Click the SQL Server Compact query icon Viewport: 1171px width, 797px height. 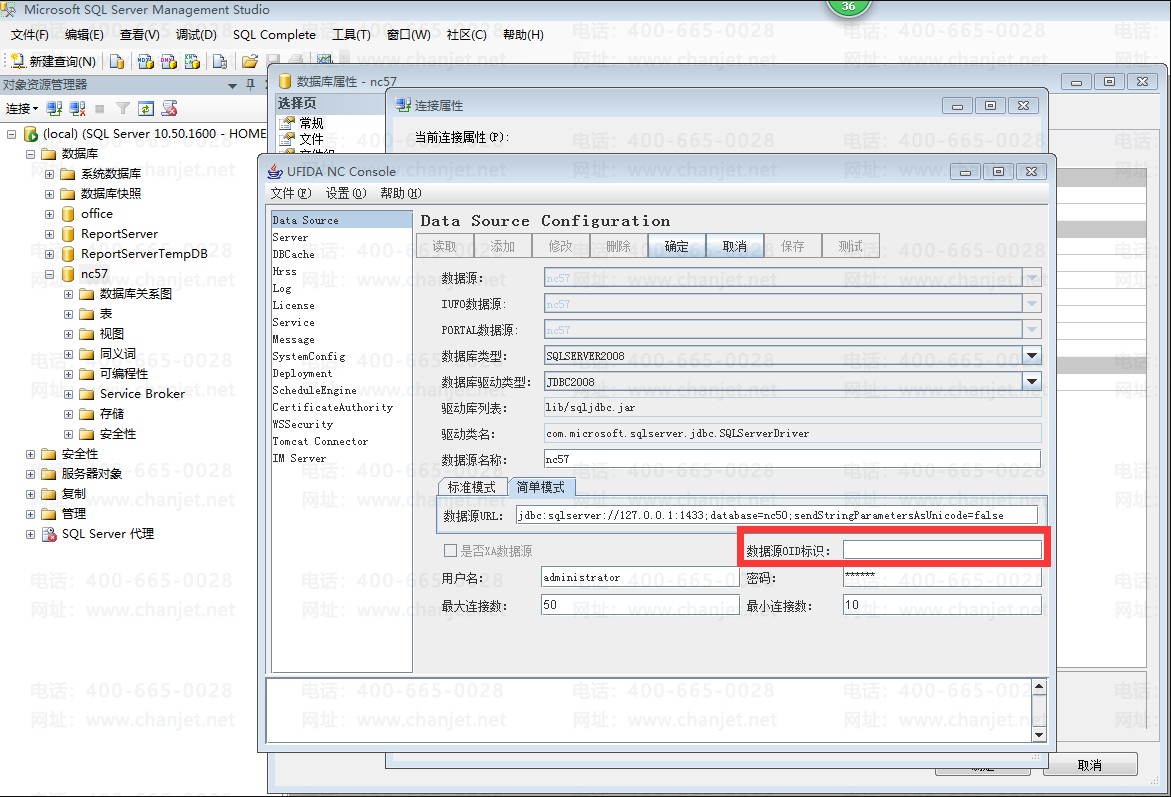(x=220, y=61)
